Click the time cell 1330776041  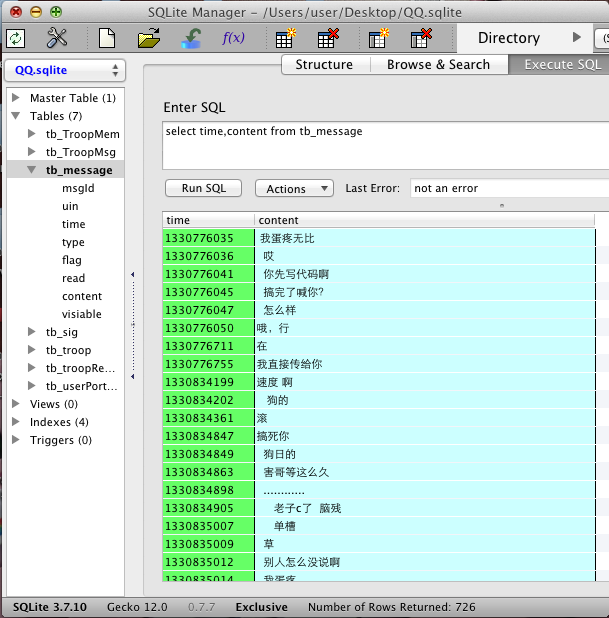pyautogui.click(x=208, y=274)
